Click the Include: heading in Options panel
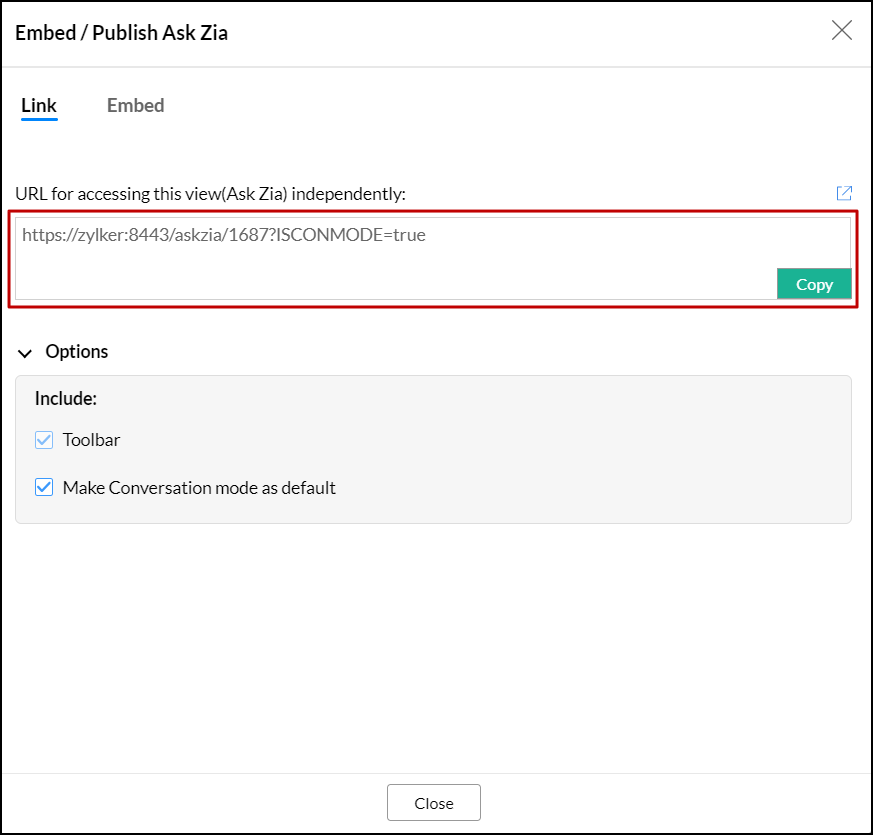This screenshot has width=873, height=835. (x=66, y=398)
